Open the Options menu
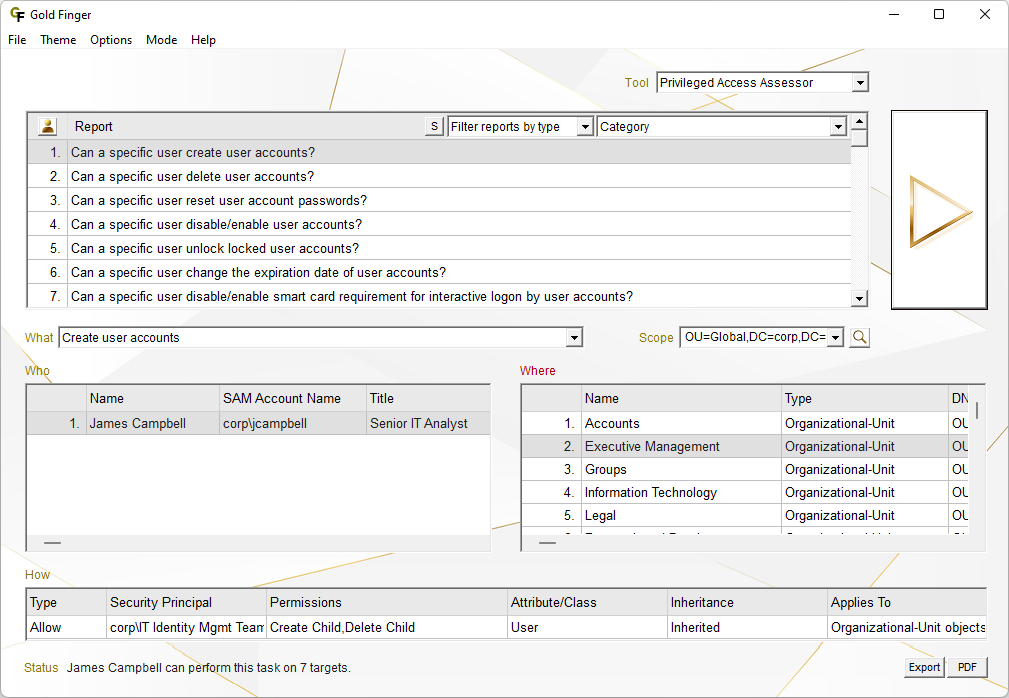The image size is (1009, 698). (111, 40)
